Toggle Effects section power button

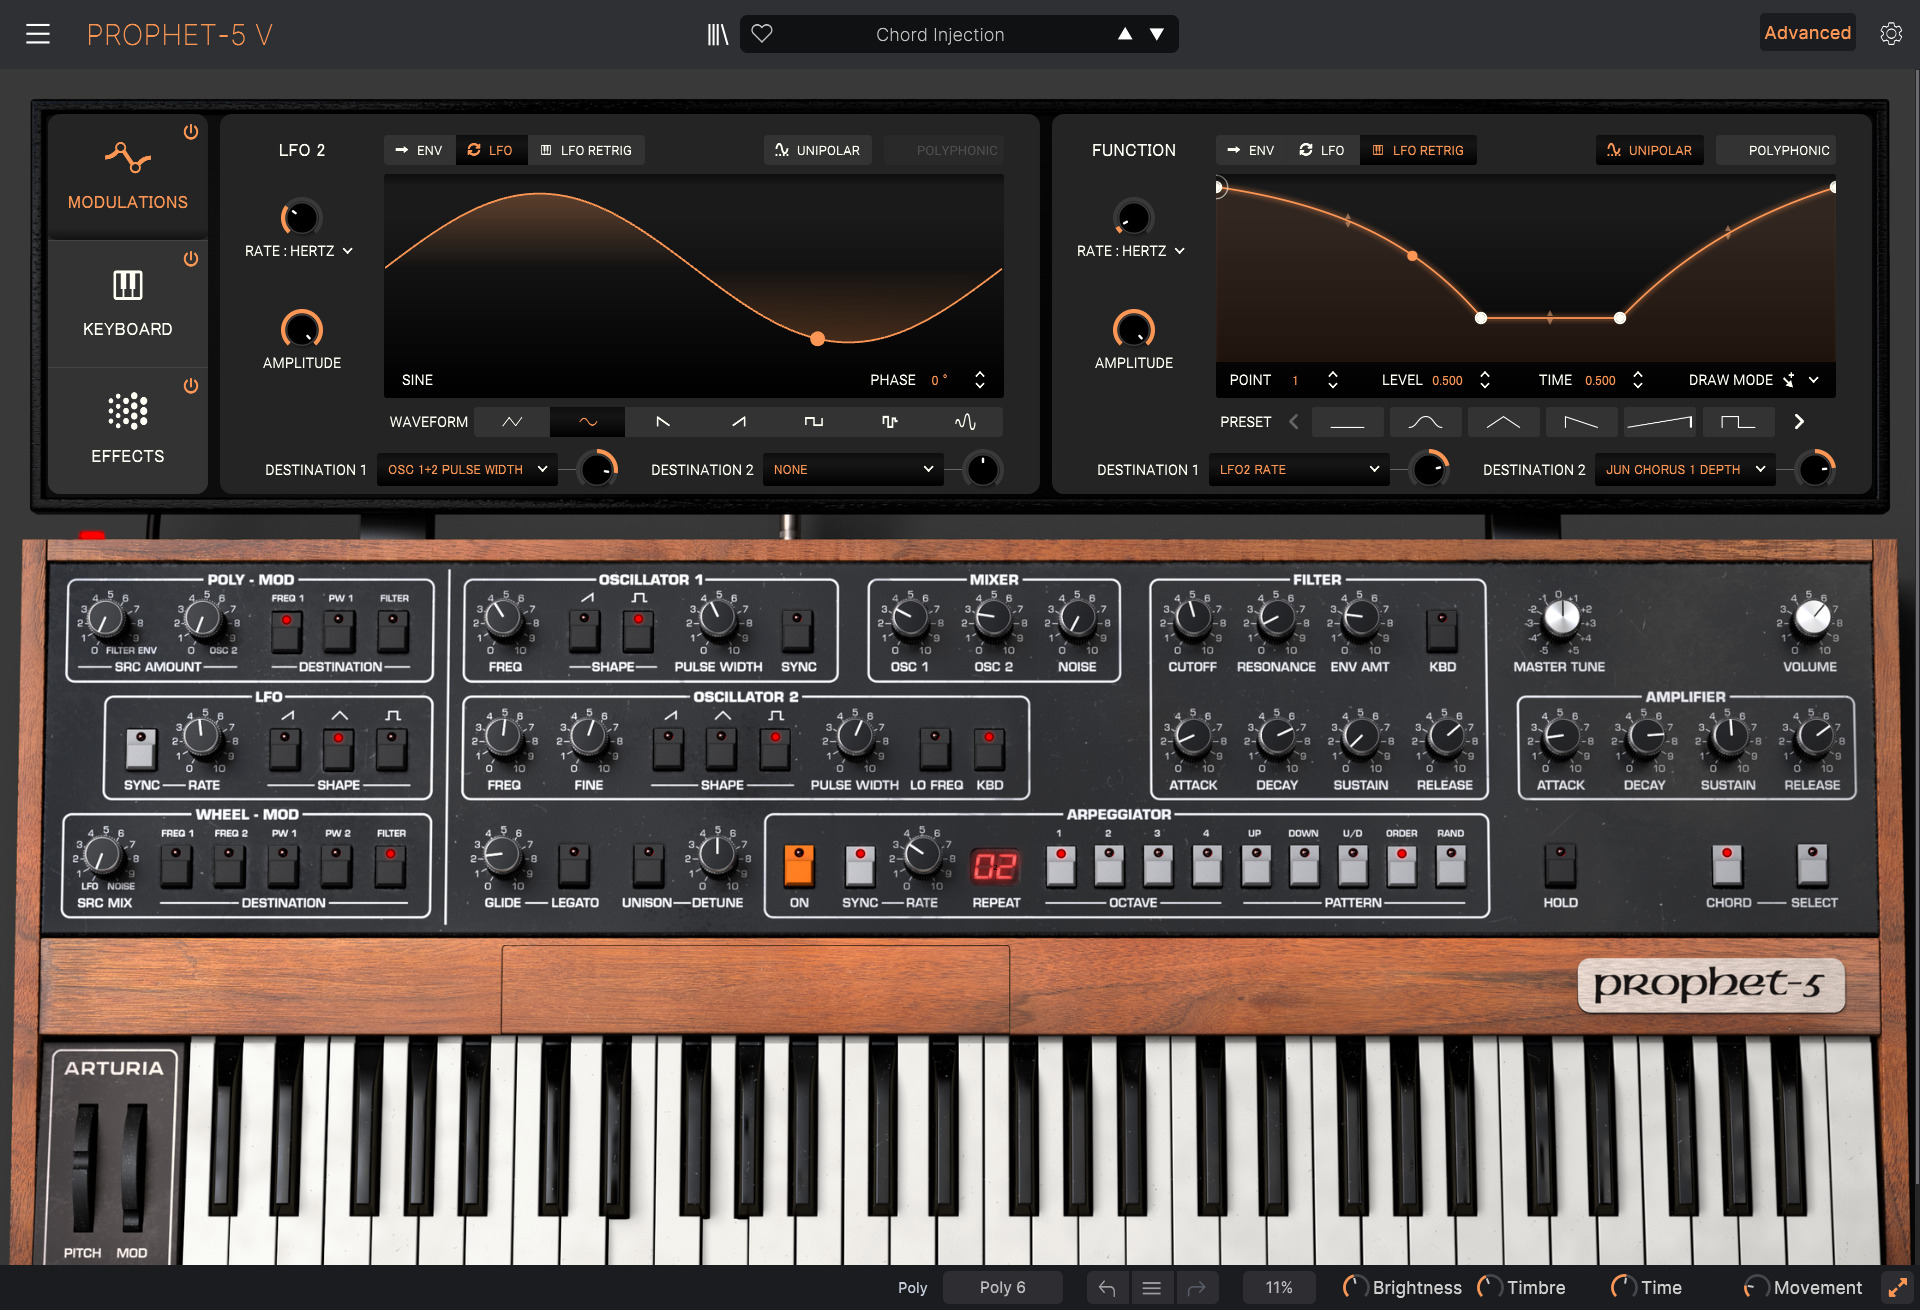pos(190,386)
